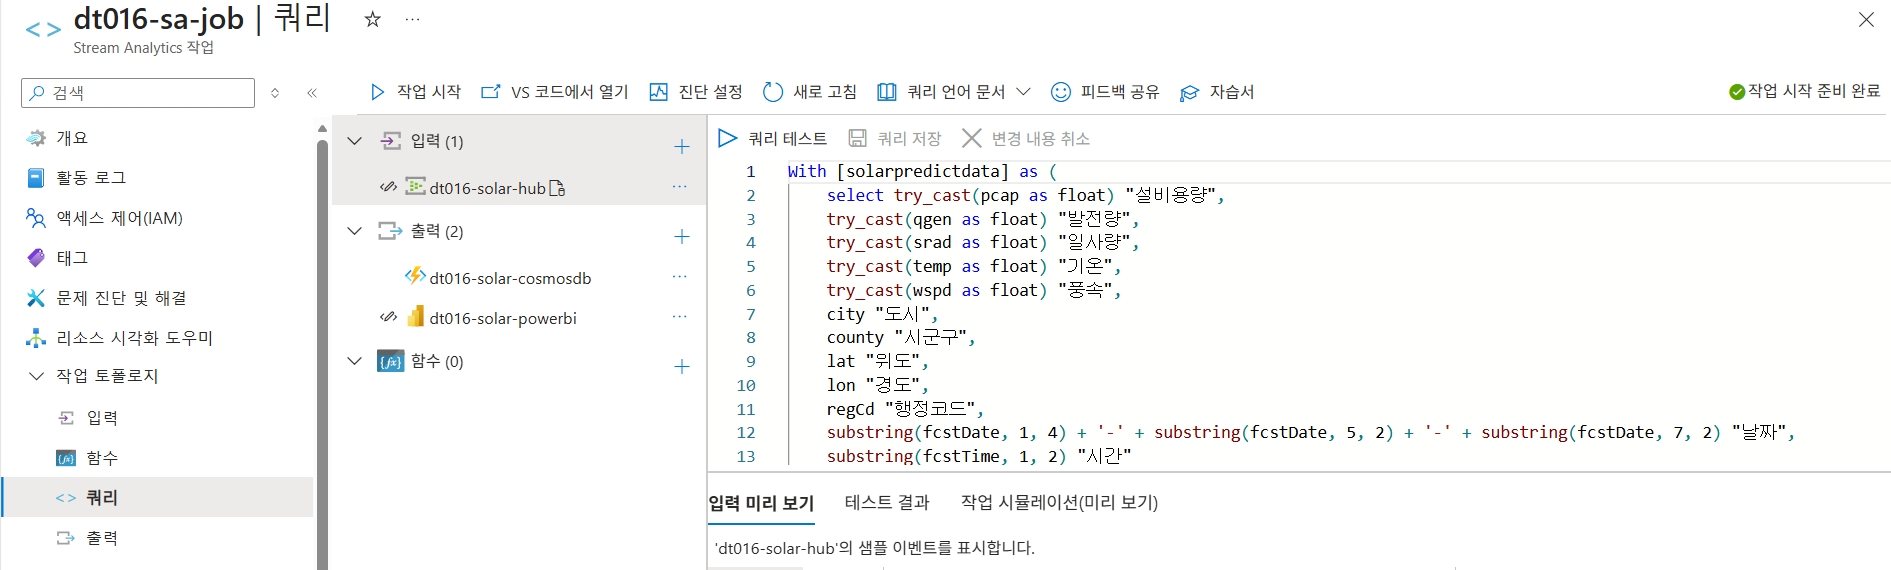Open the ellipsis menu beside the title
This screenshot has width=1891, height=570.
[x=412, y=19]
